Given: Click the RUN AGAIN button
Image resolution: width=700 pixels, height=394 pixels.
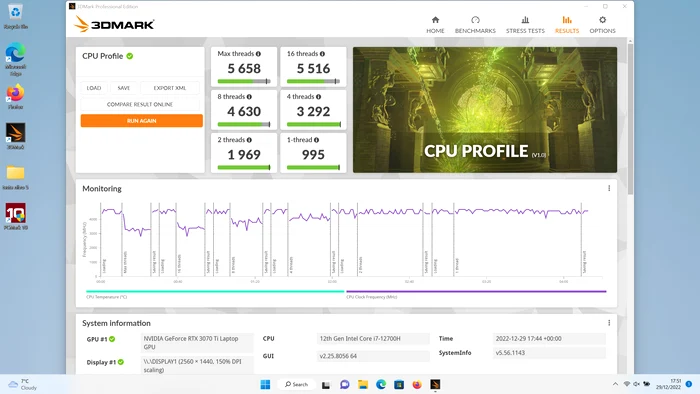Looking at the screenshot, I should point(142,121).
